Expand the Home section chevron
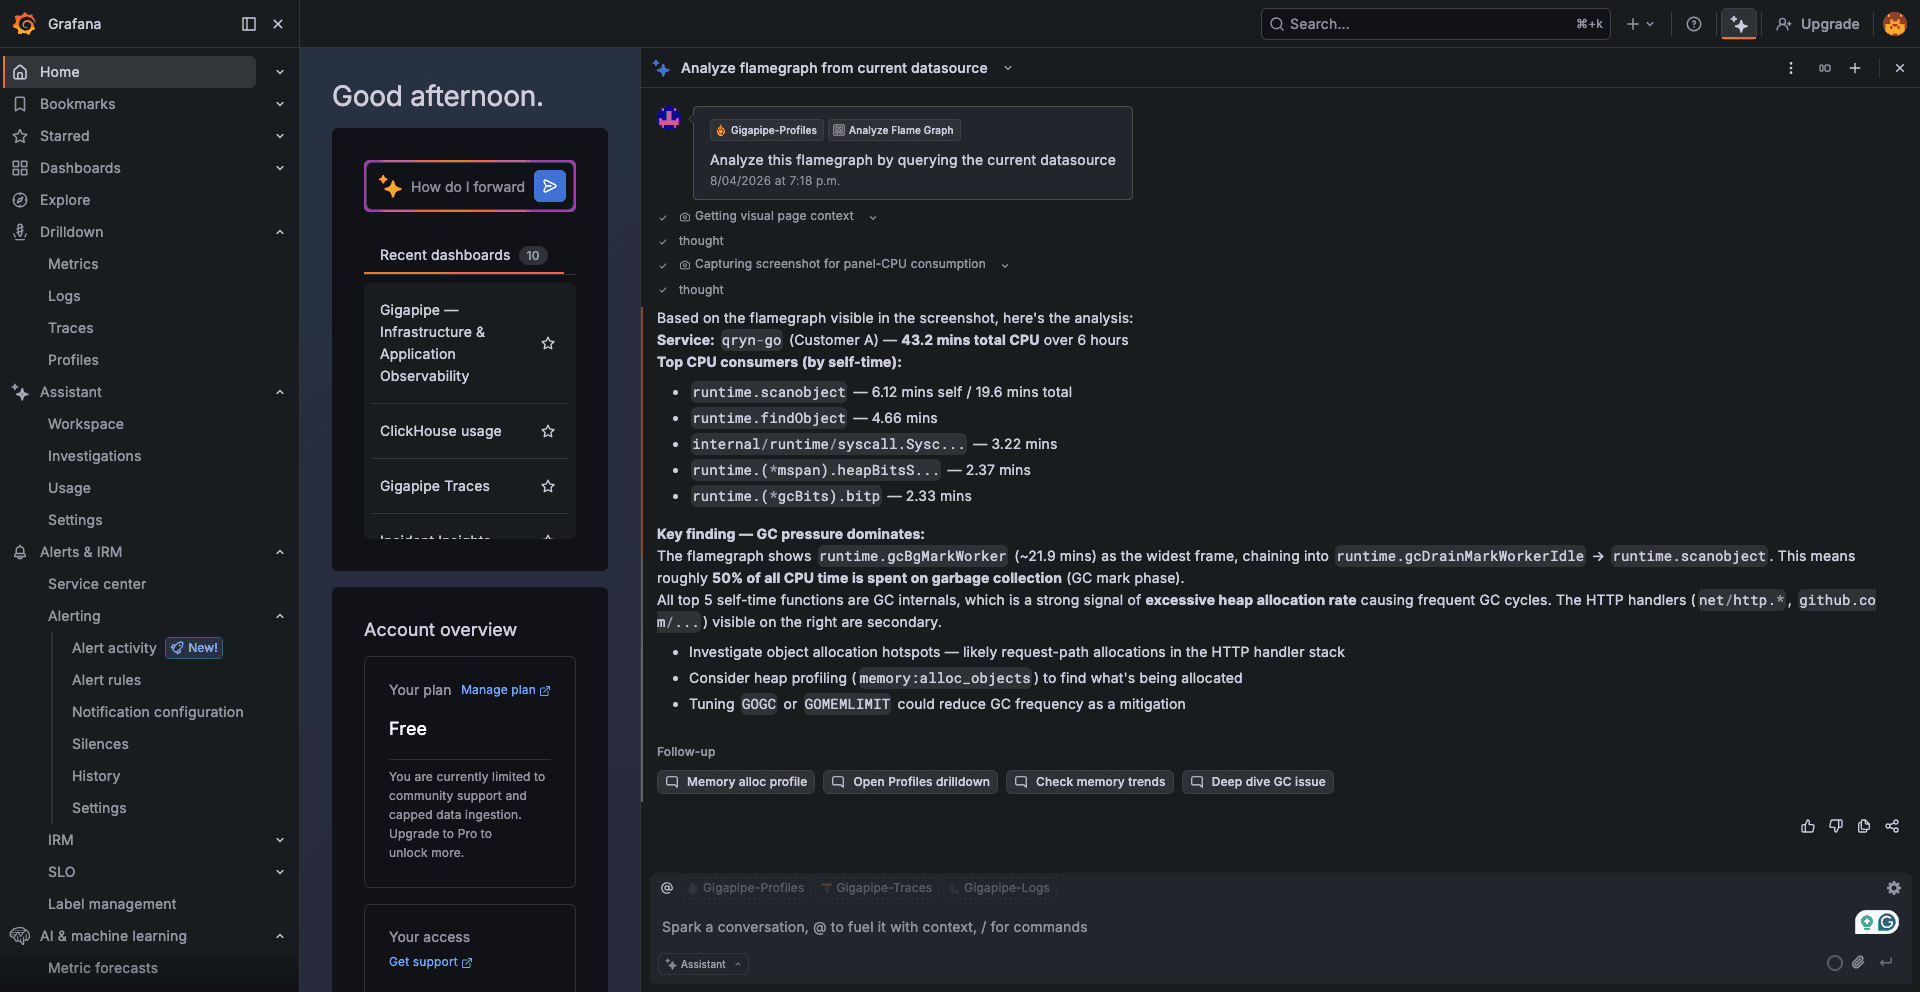 pos(280,72)
